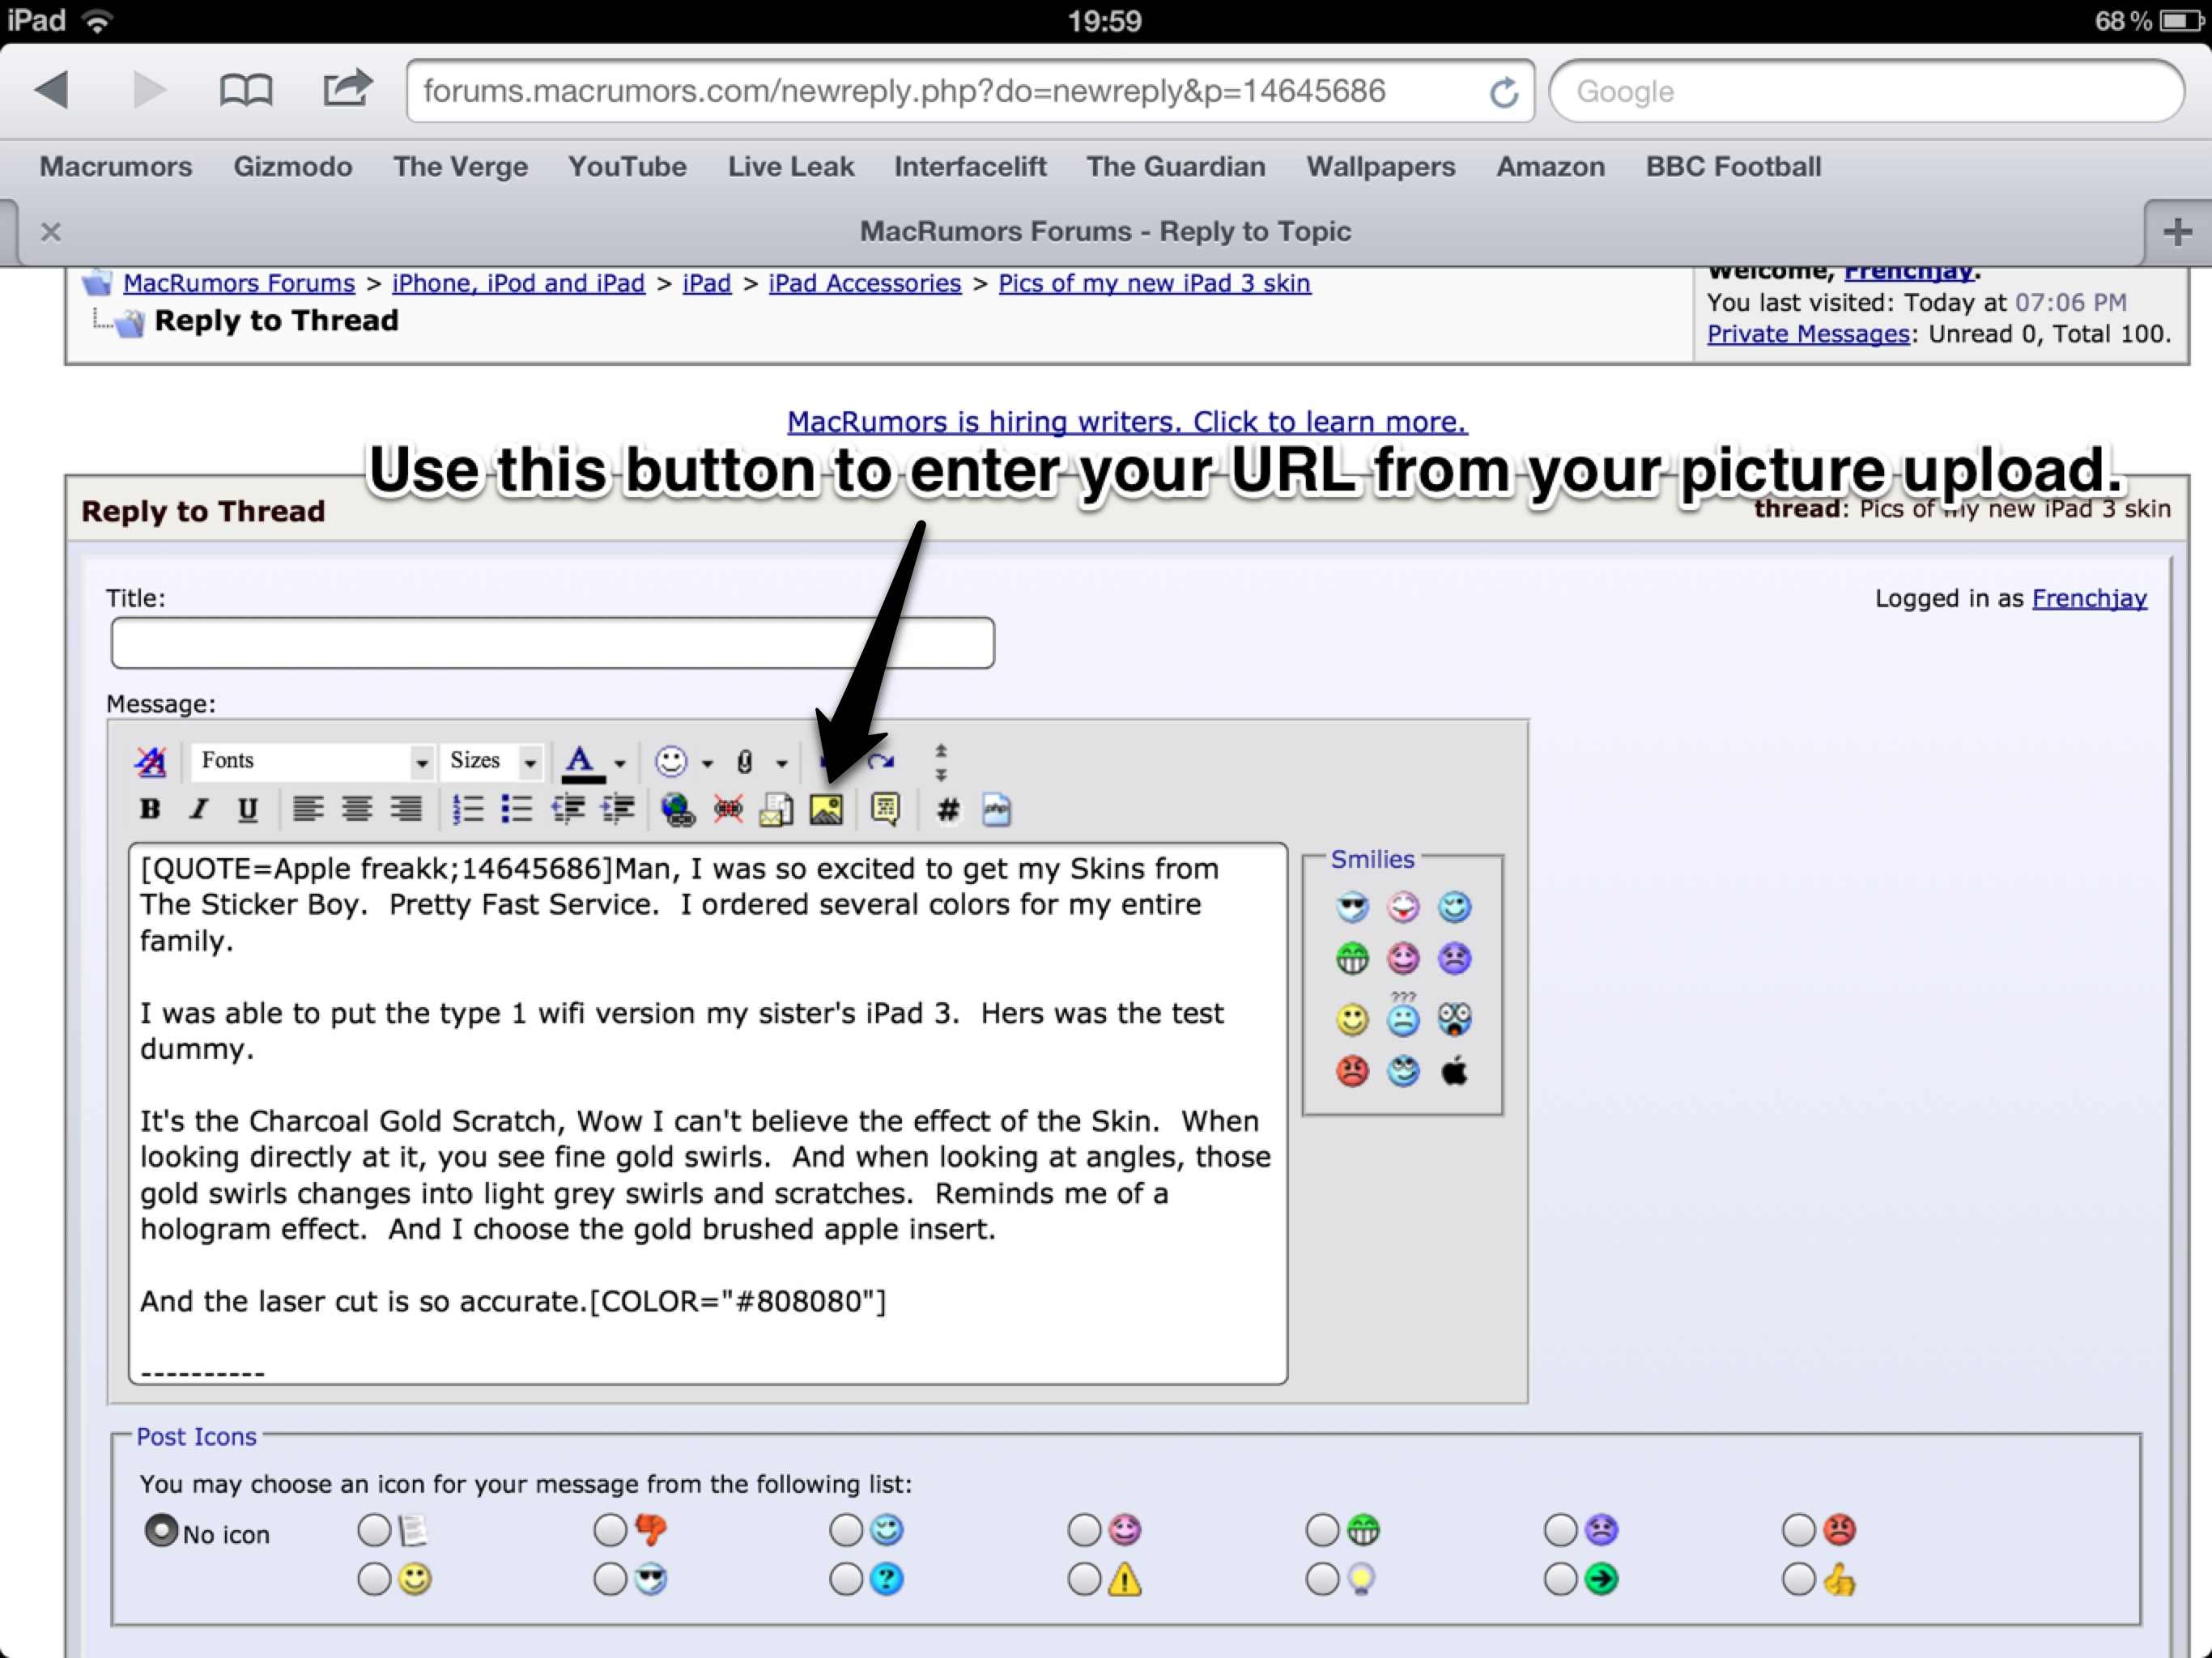Open the Private Messages link
The height and width of the screenshot is (1658, 2212).
[1807, 334]
